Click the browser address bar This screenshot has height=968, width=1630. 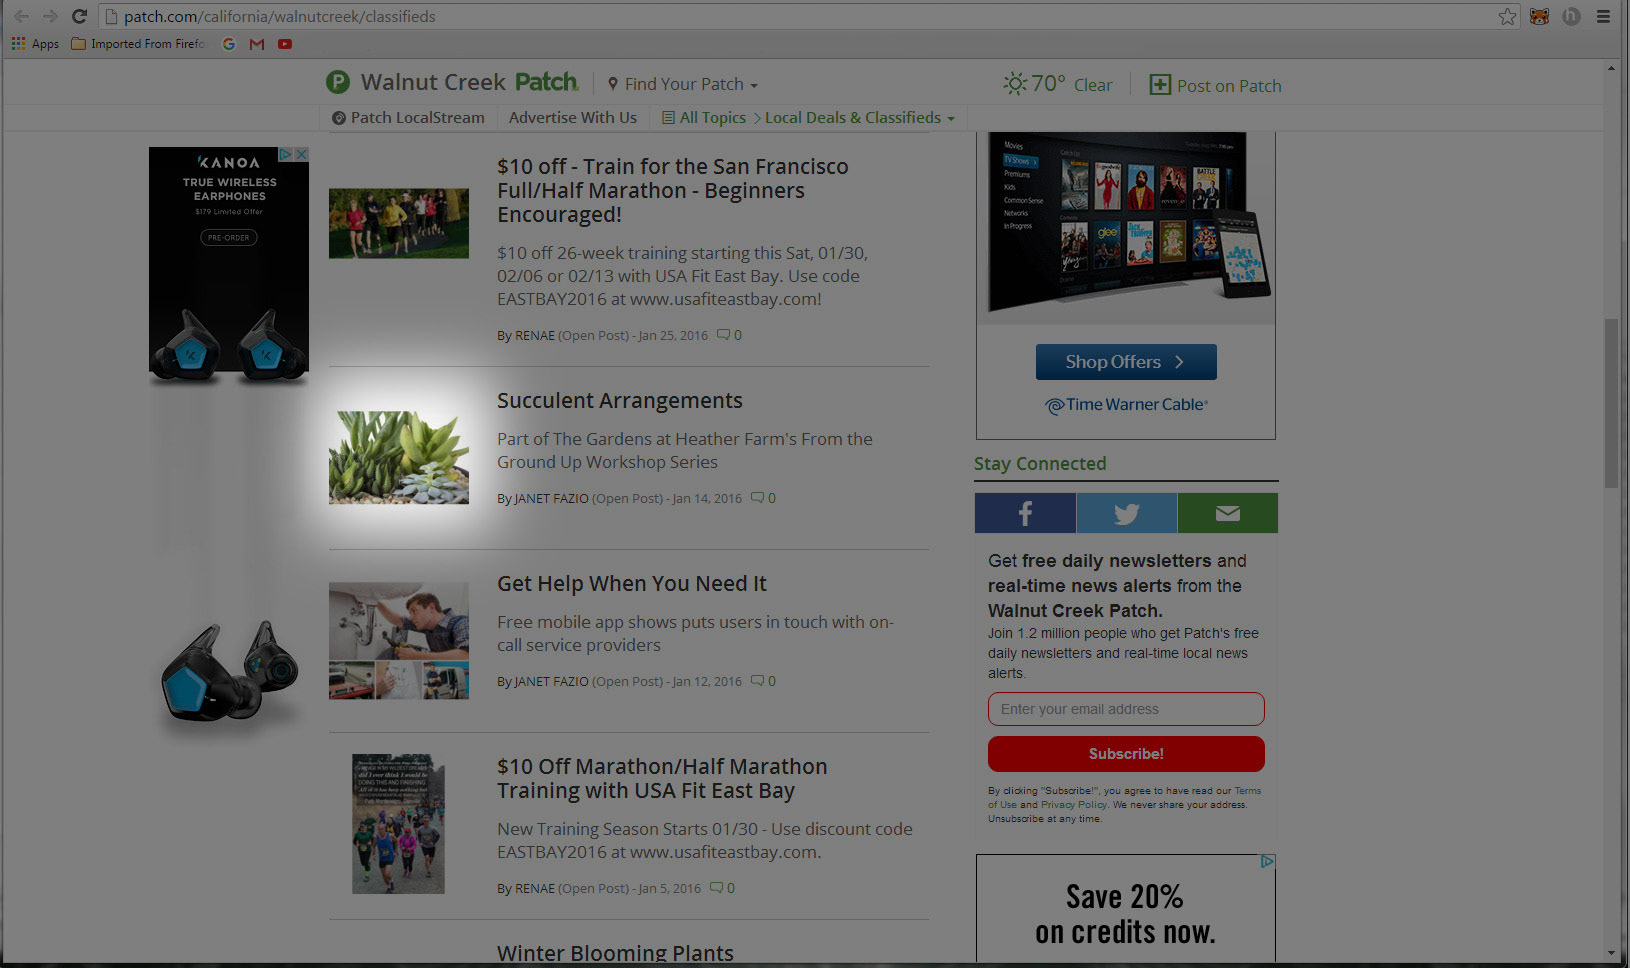pos(800,16)
